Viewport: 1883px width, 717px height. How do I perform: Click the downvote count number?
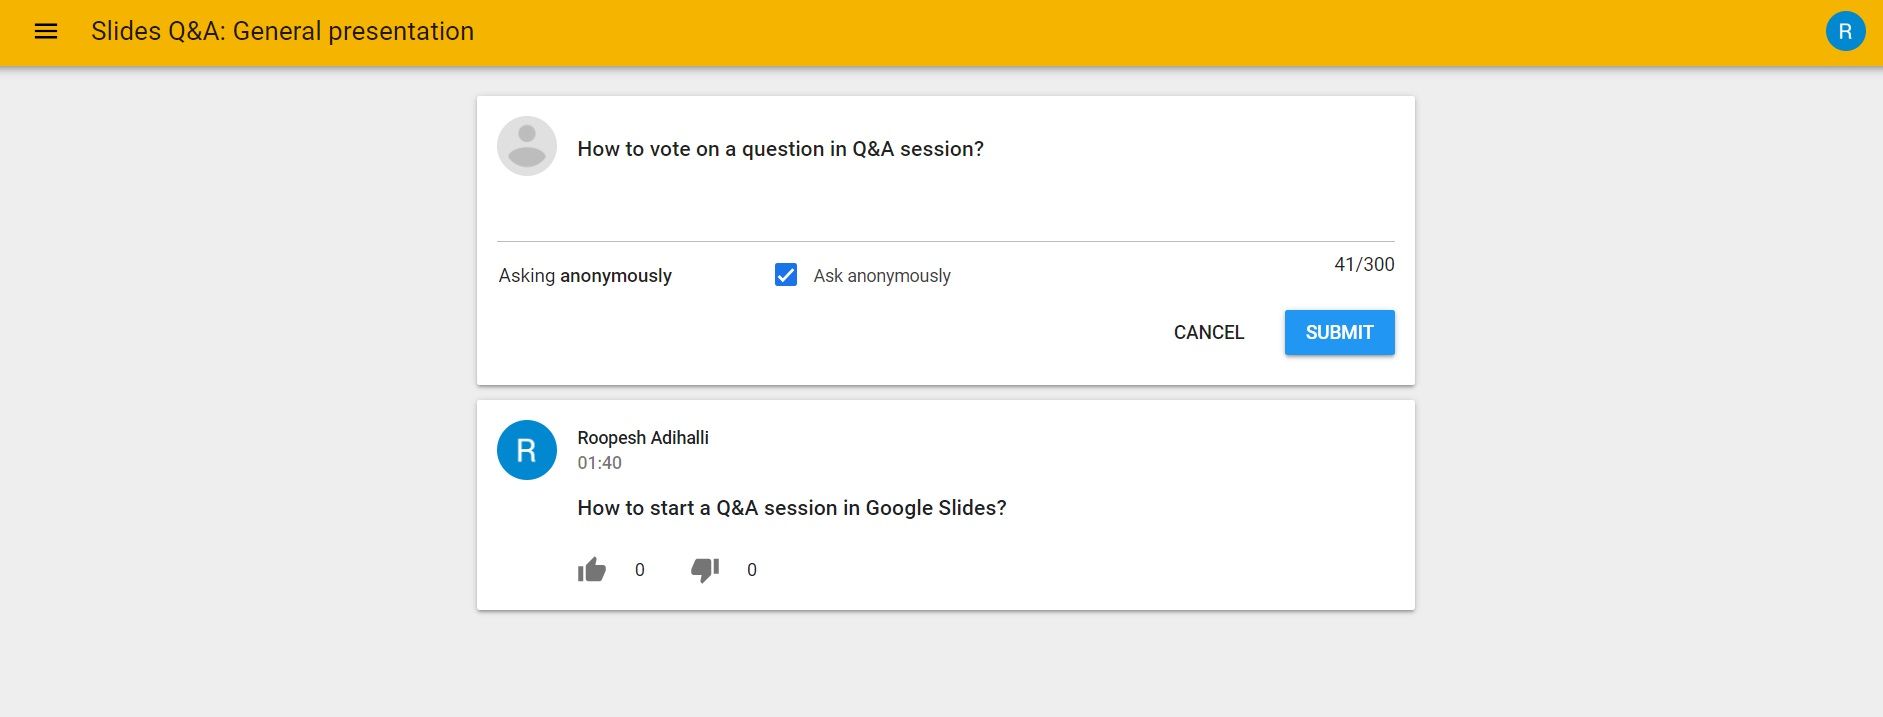tap(752, 570)
